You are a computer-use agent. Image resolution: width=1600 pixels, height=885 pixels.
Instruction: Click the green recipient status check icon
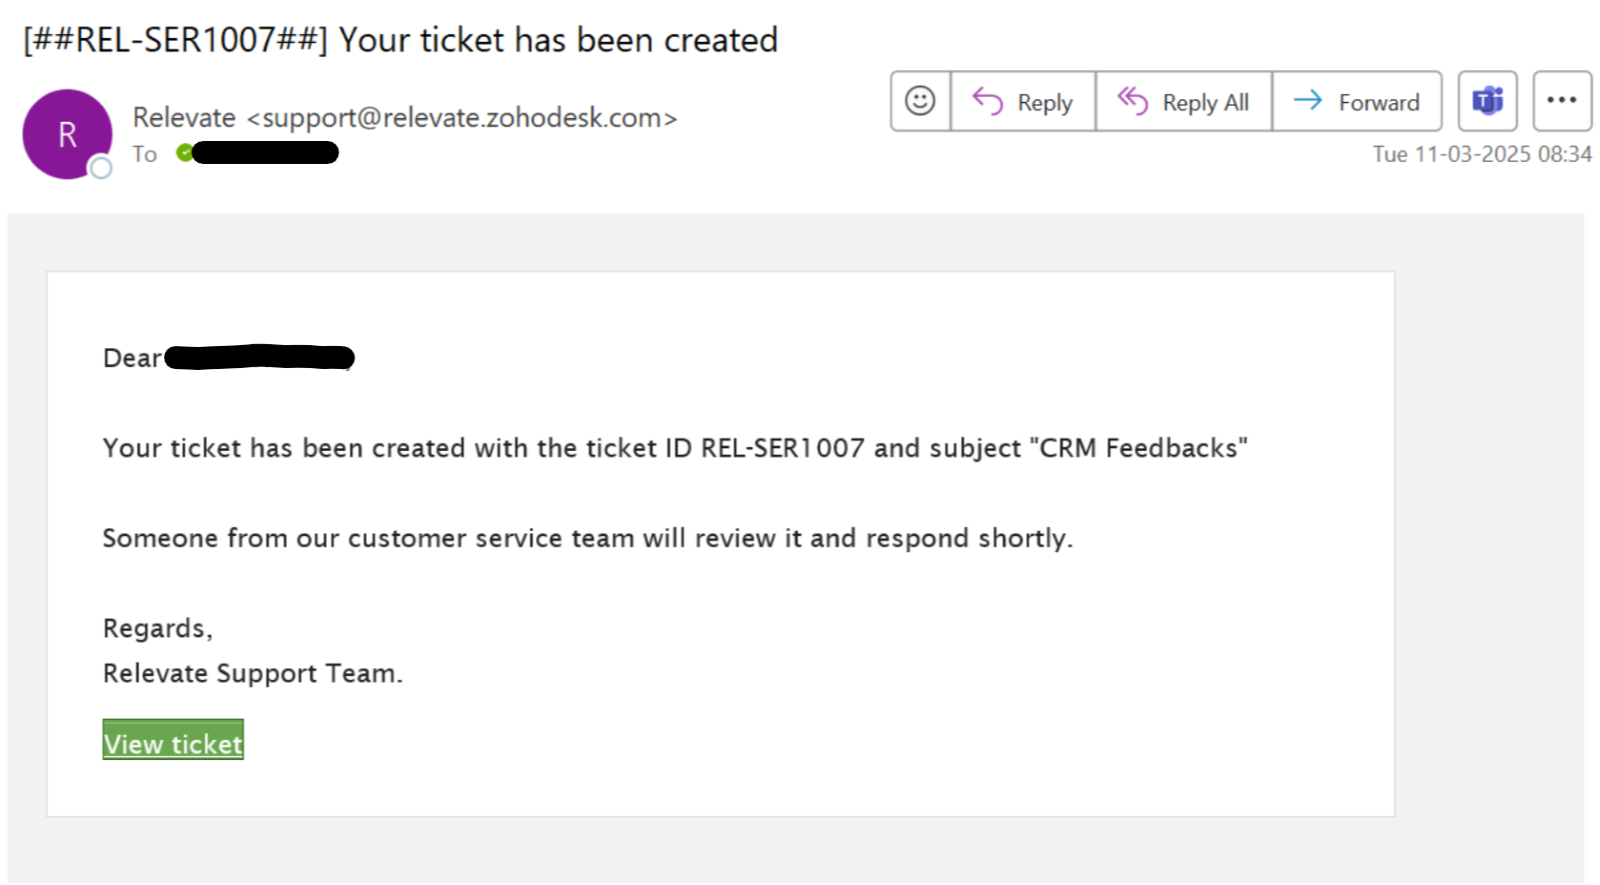184,153
